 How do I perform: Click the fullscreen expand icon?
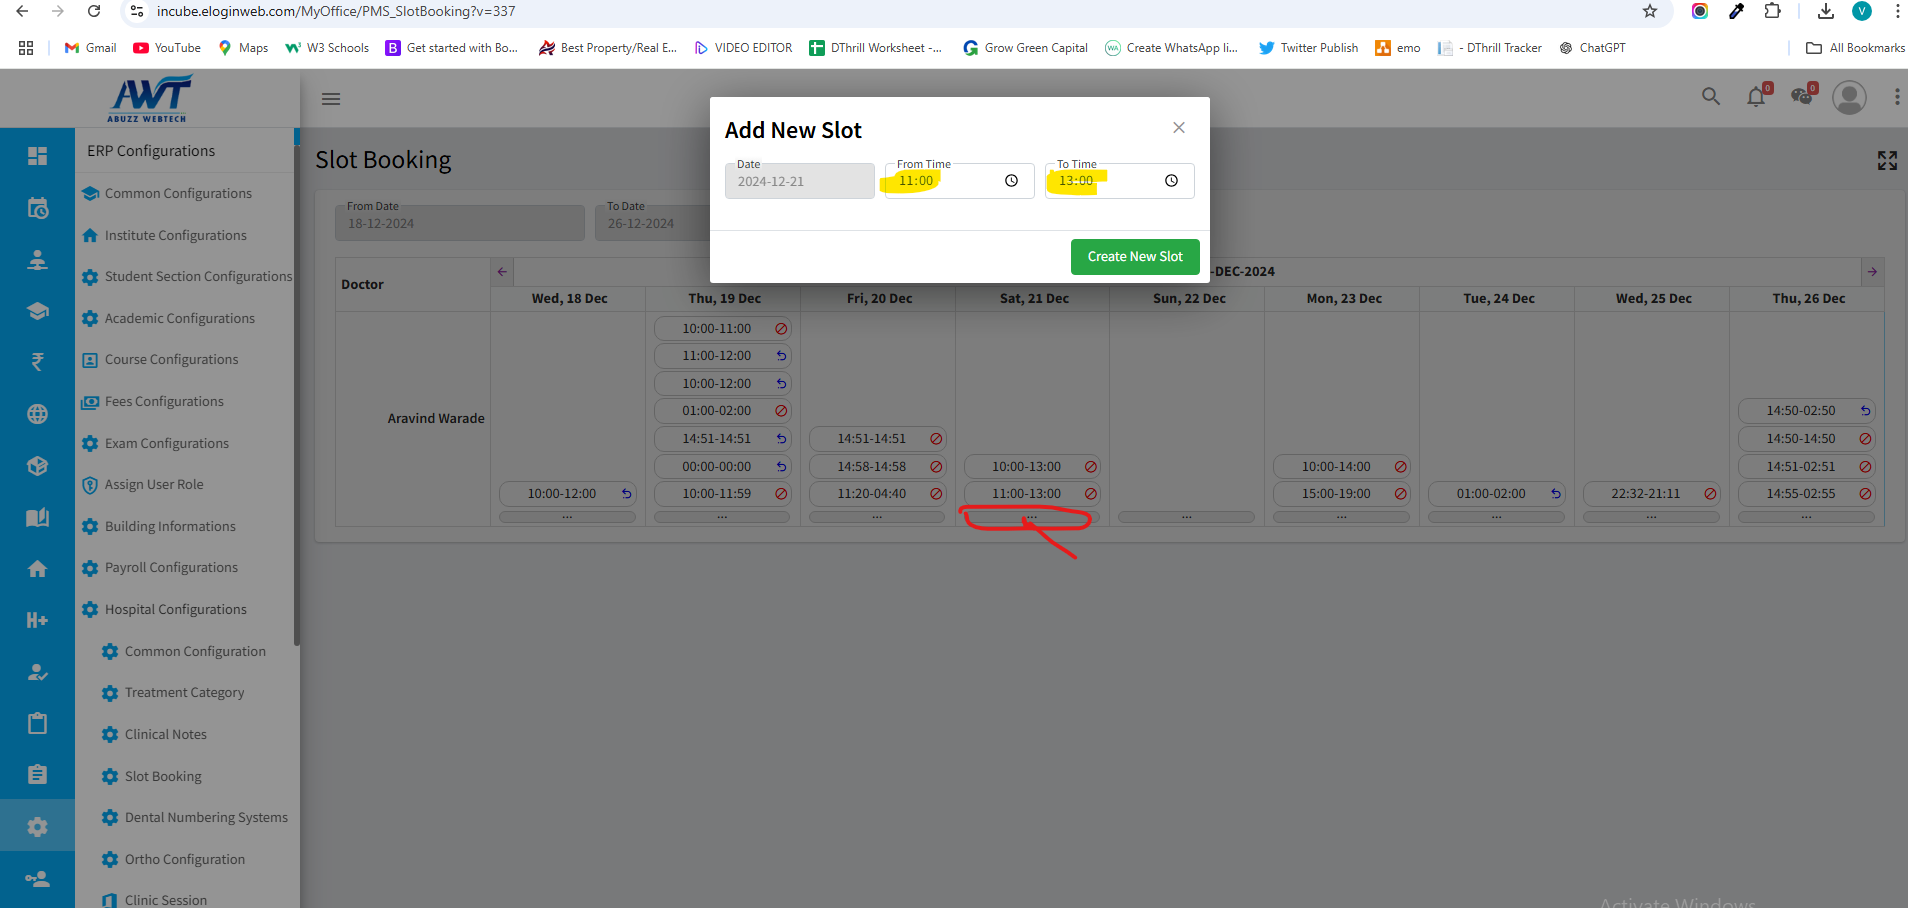click(1886, 161)
